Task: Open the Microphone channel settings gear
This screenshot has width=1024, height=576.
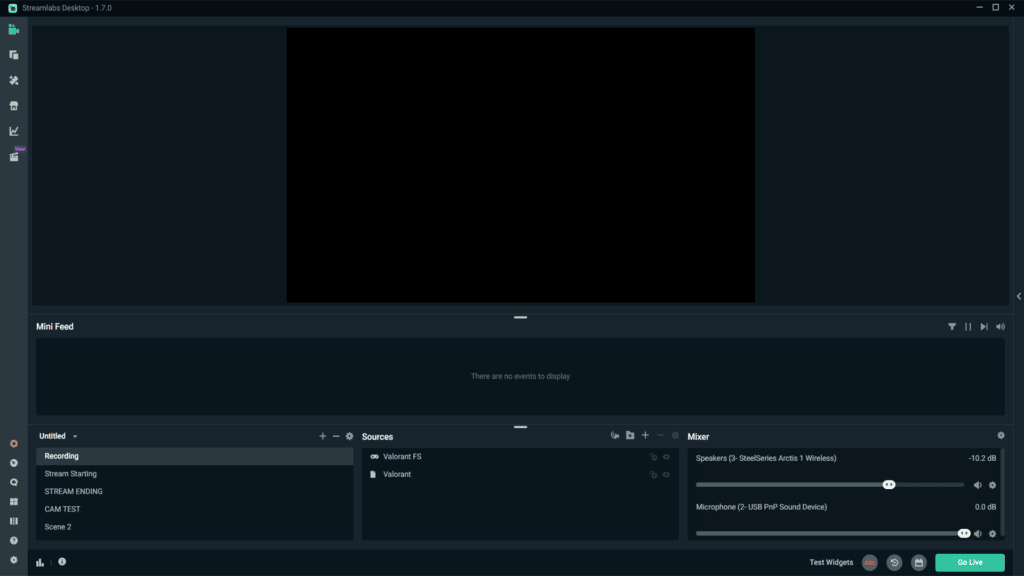Action: pos(993,534)
